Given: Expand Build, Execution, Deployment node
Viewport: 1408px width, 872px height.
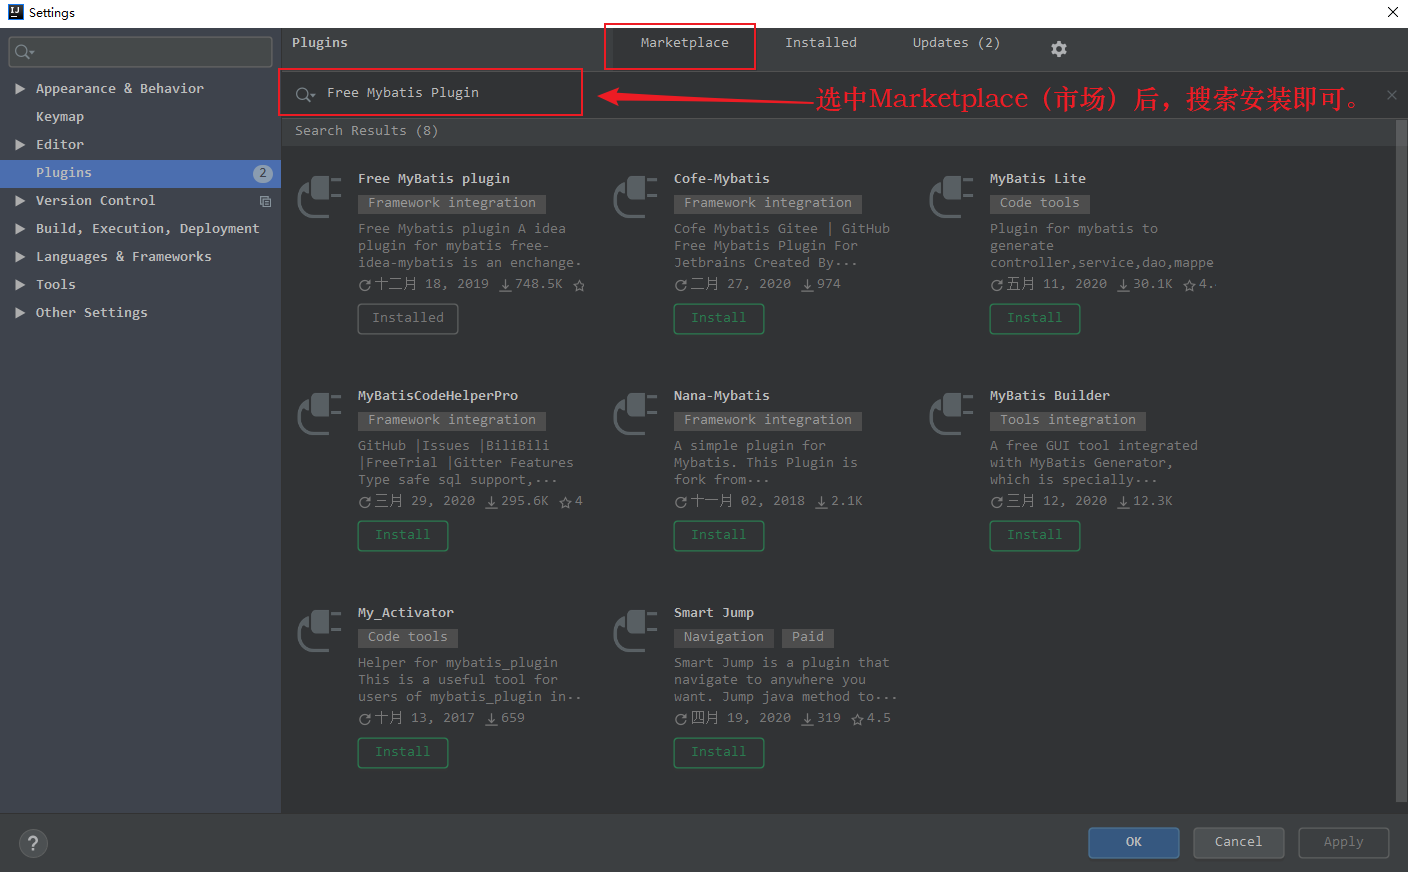Looking at the screenshot, I should pyautogui.click(x=20, y=229).
